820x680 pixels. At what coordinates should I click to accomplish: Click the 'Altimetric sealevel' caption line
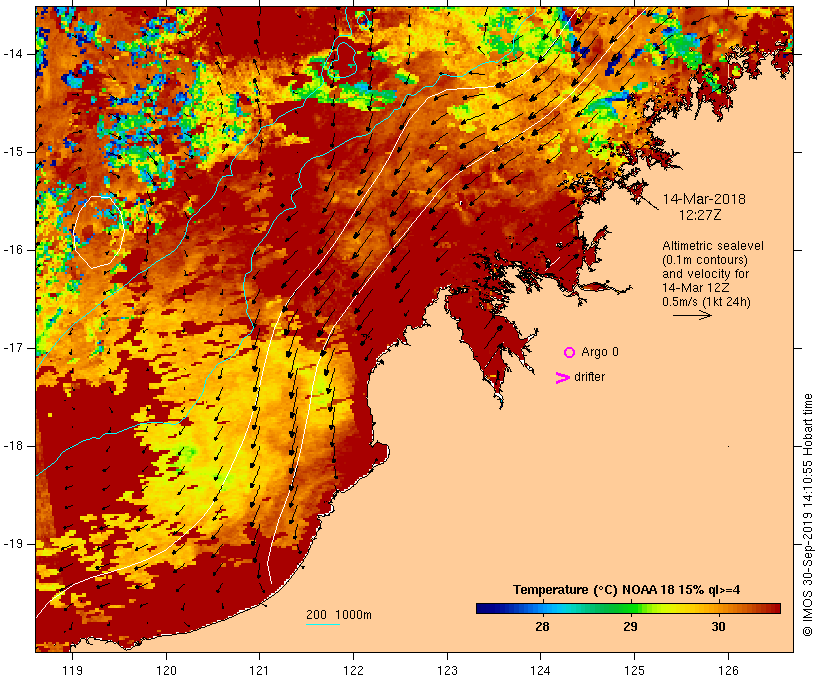point(713,246)
